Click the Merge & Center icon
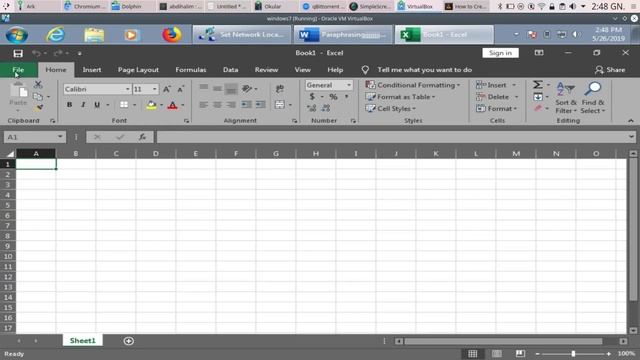 click(280, 105)
